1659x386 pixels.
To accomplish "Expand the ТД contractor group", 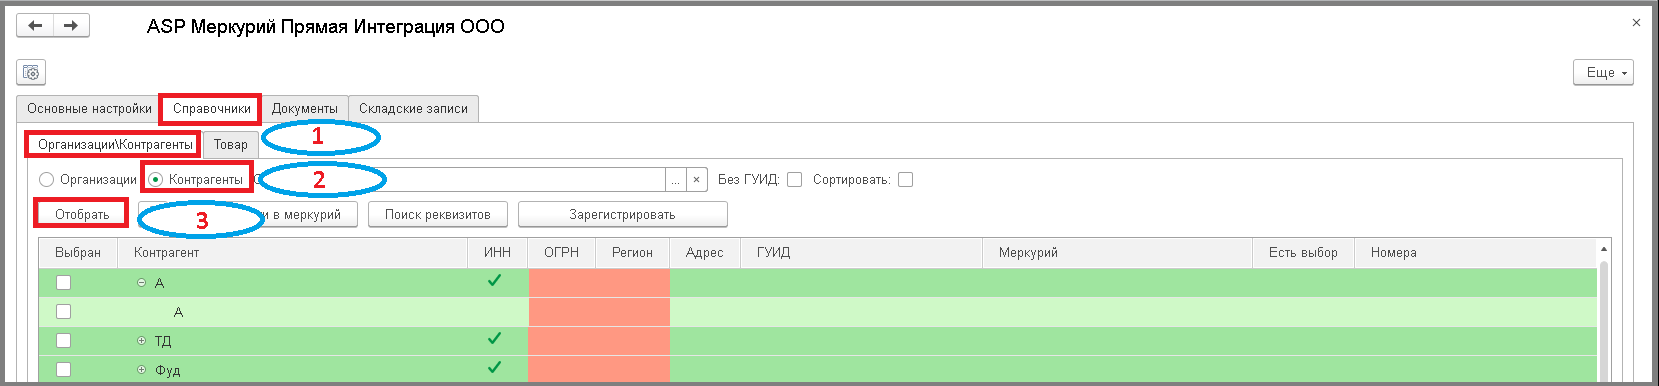I will coord(141,341).
